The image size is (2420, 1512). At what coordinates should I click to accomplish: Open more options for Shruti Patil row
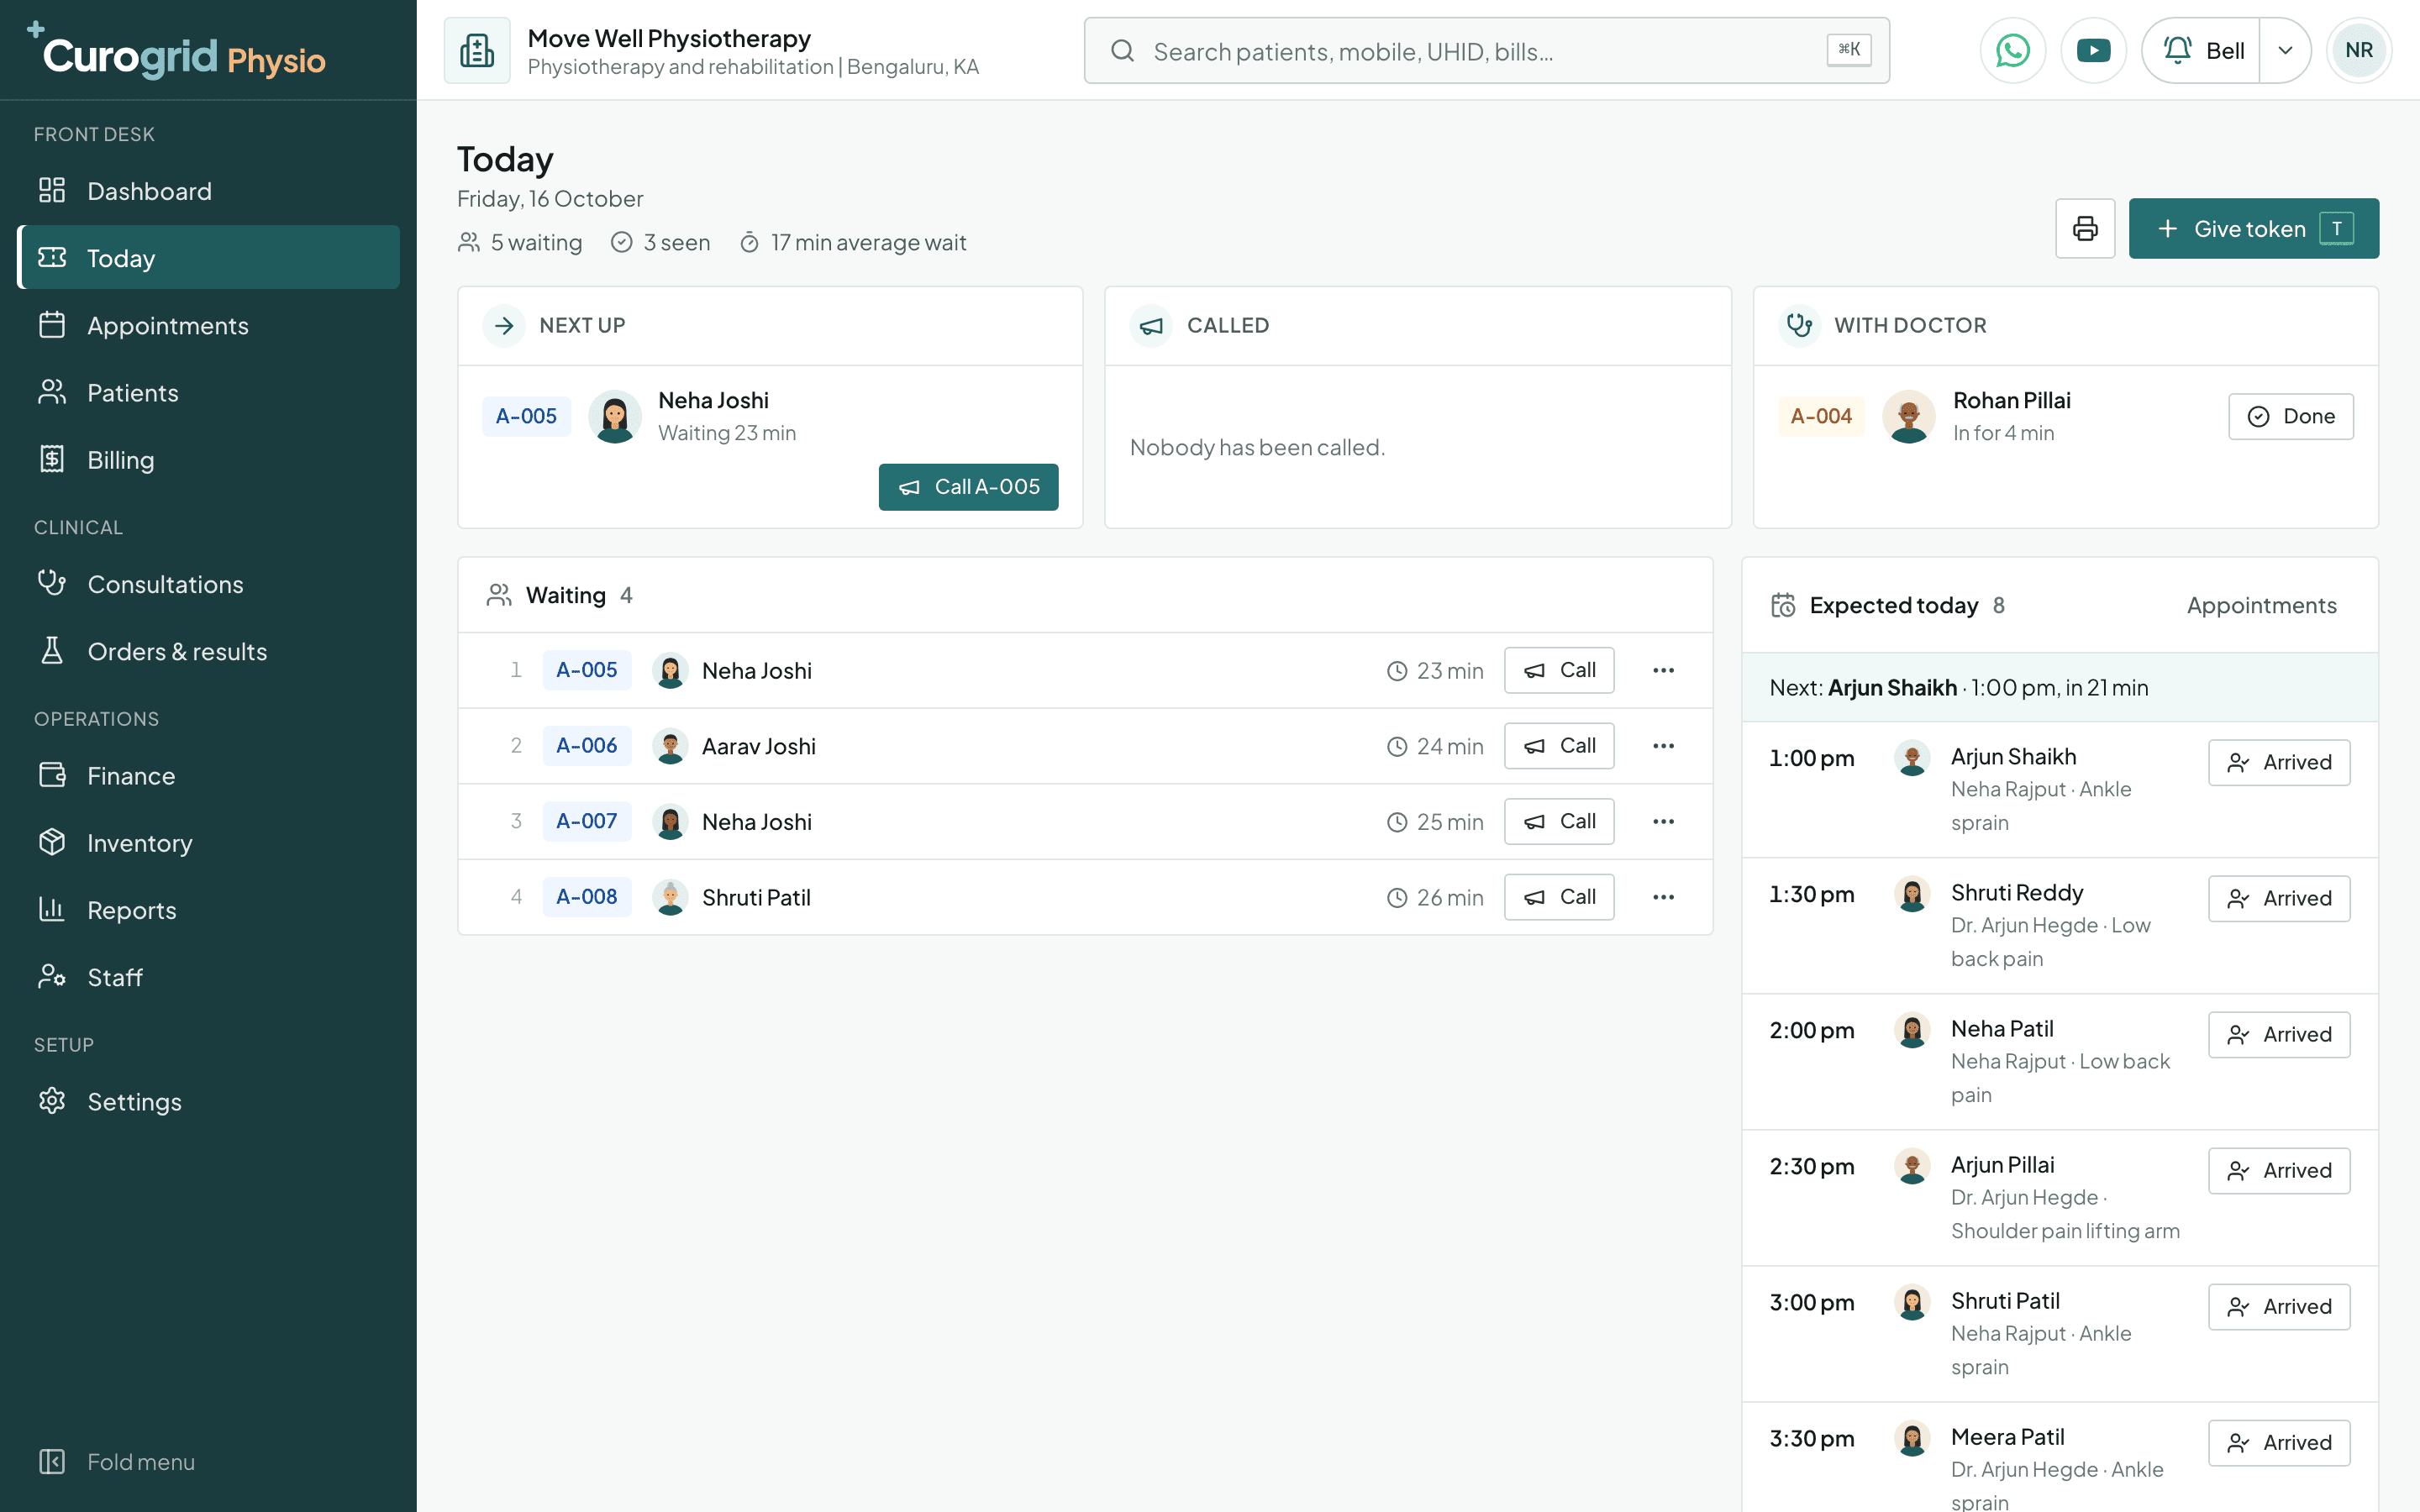[1663, 897]
